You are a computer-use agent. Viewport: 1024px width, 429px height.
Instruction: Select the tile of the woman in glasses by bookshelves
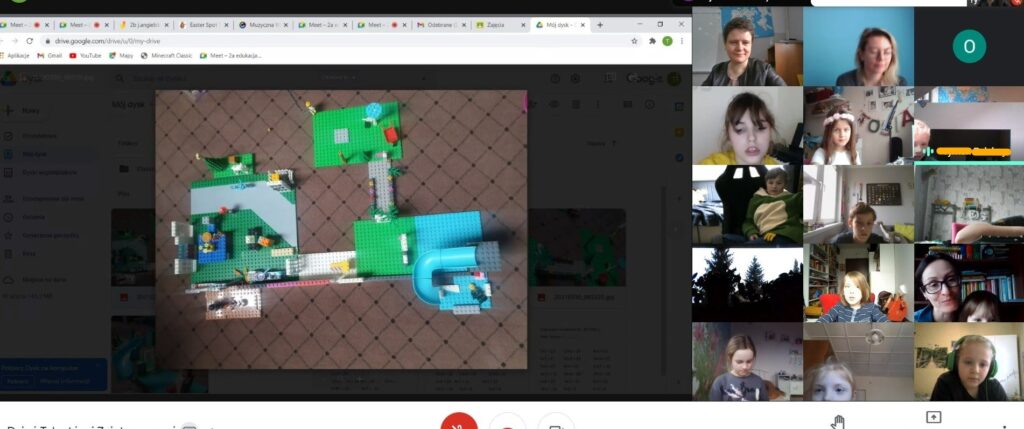pyautogui.click(x=969, y=283)
